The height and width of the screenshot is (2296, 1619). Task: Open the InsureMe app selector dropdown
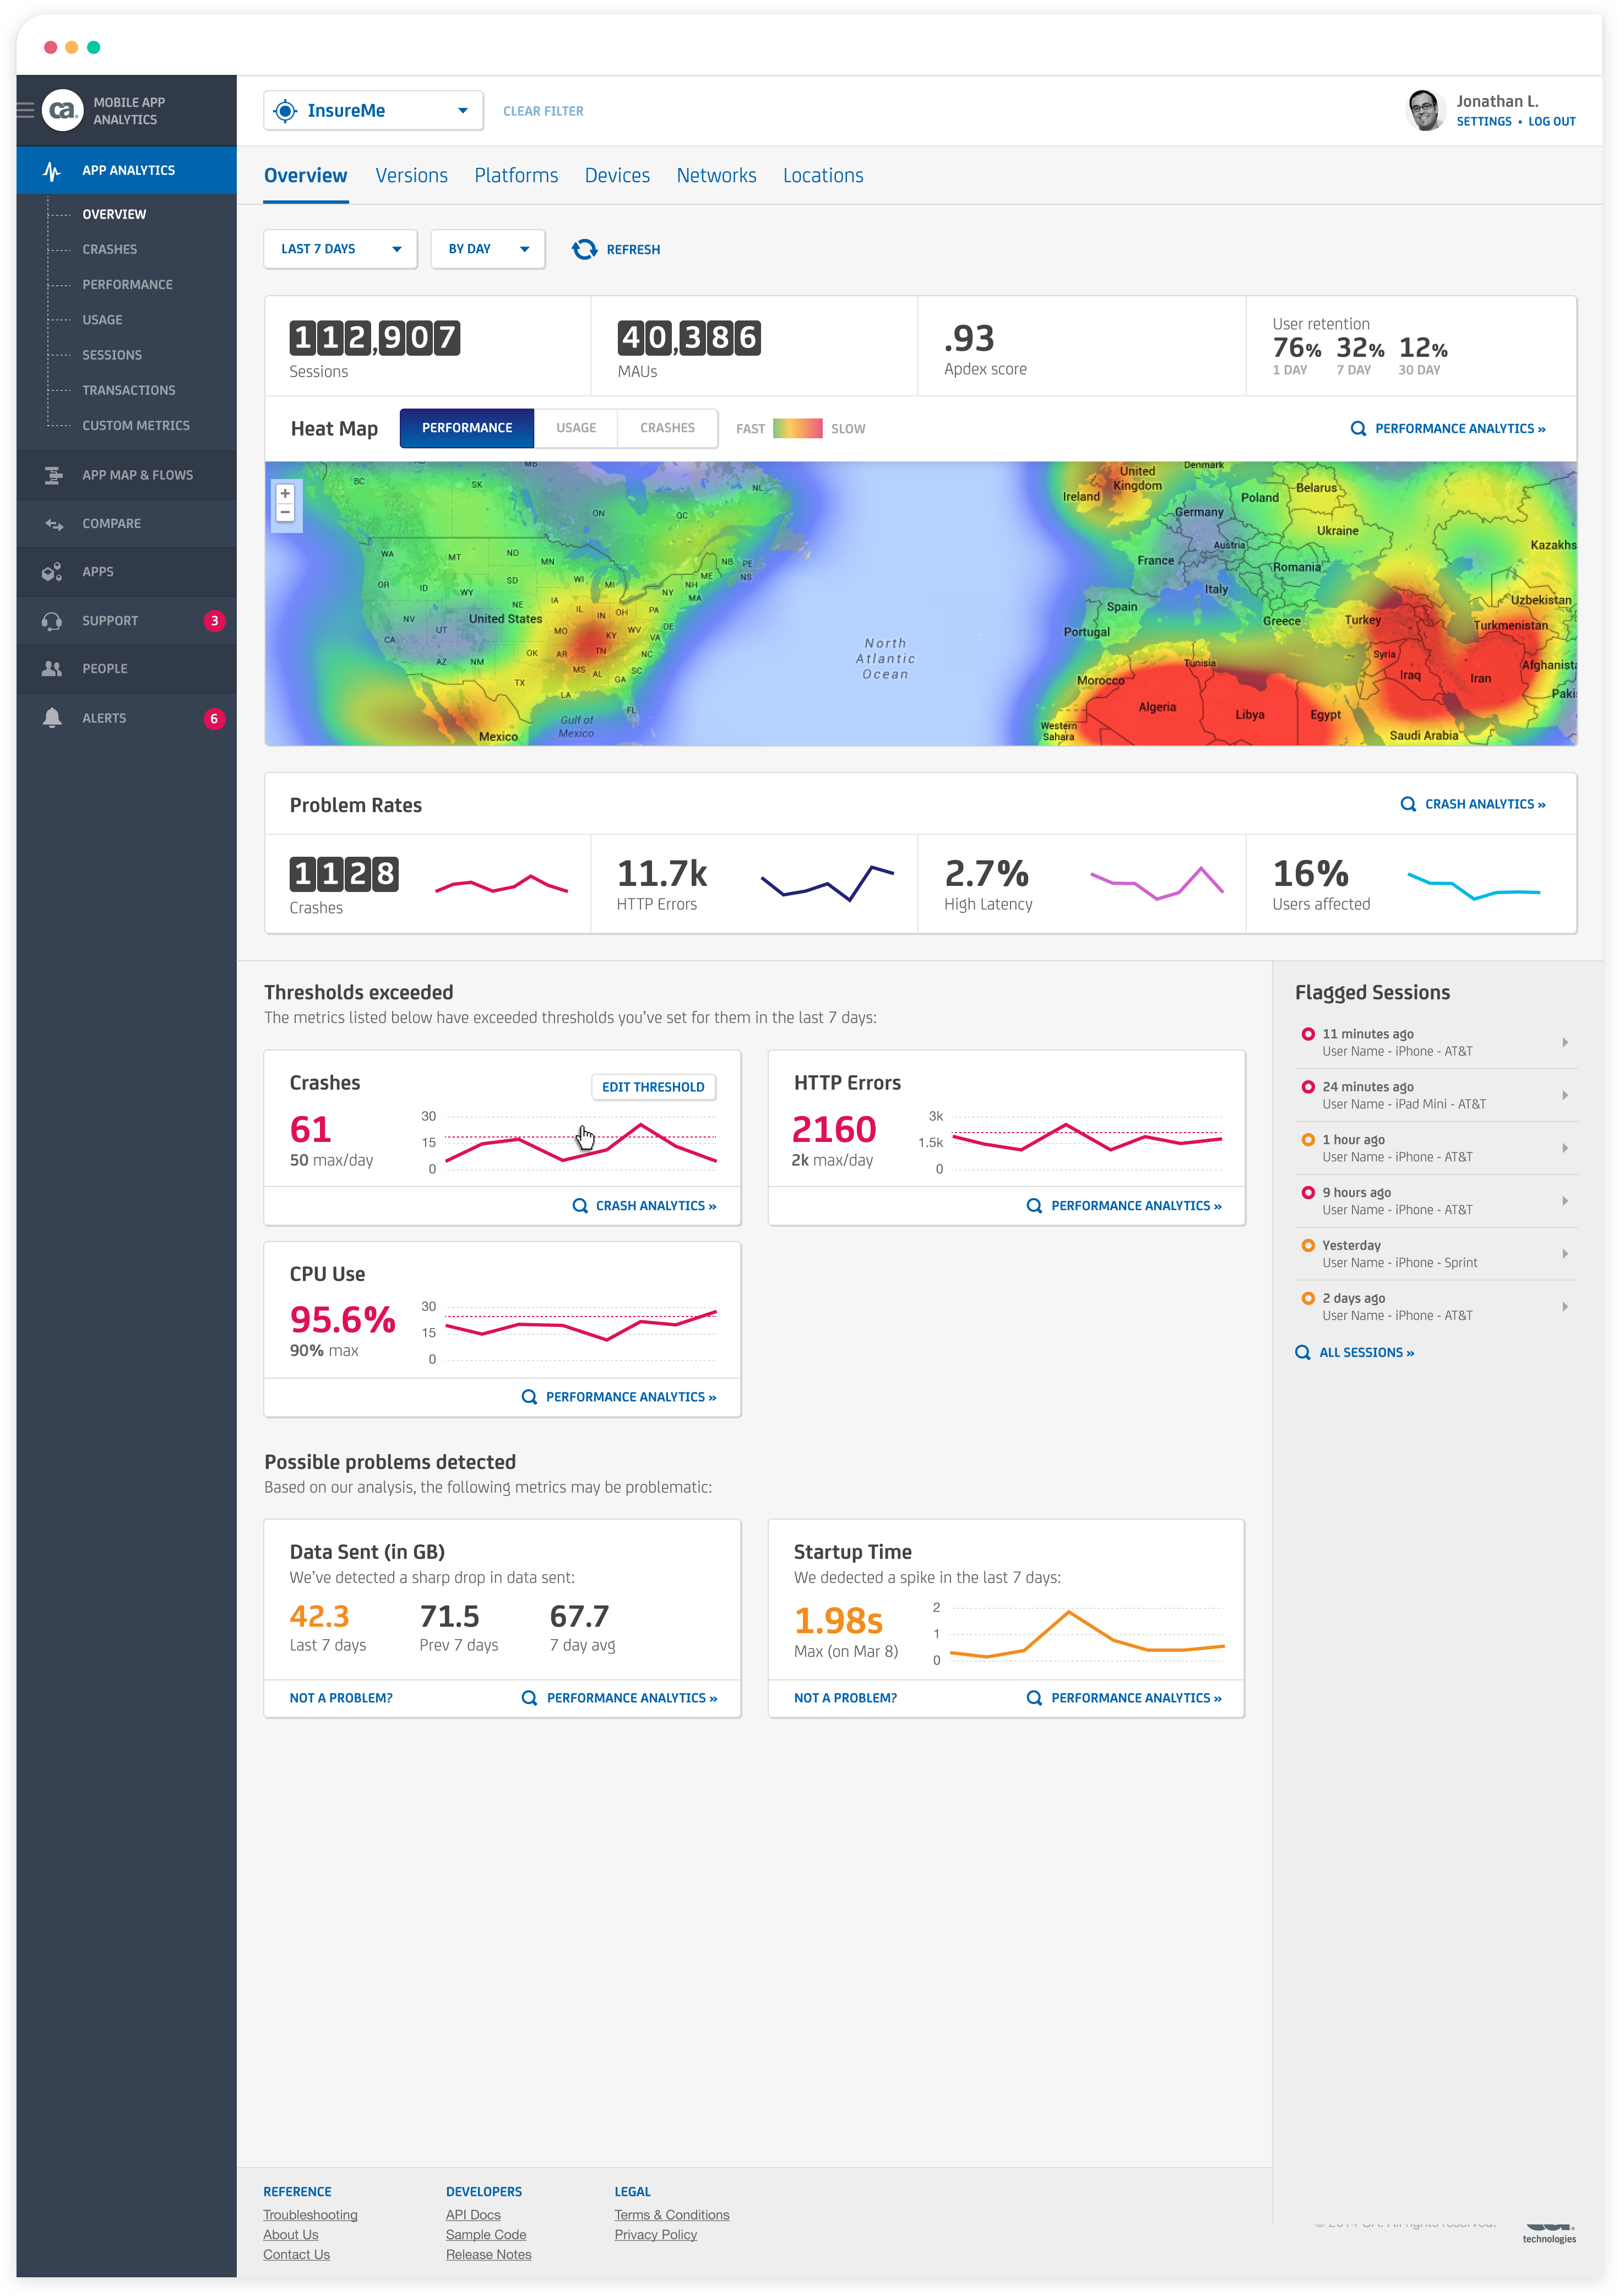coord(373,111)
